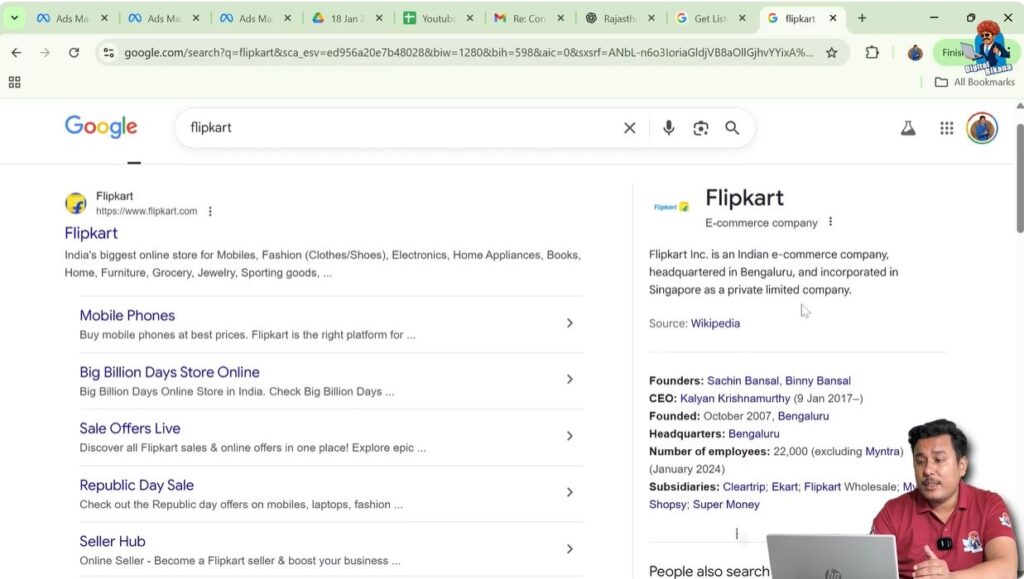This screenshot has width=1024, height=579.
Task: Click the Google account avatar on the results page
Action: 981,128
